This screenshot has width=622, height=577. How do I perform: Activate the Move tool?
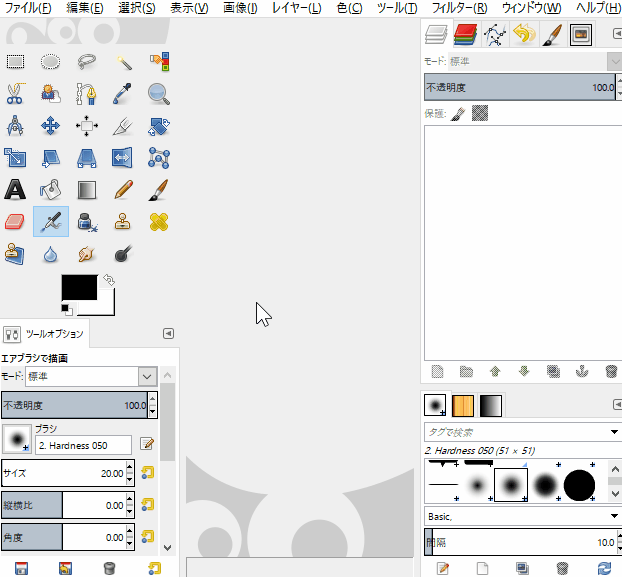(x=50, y=126)
